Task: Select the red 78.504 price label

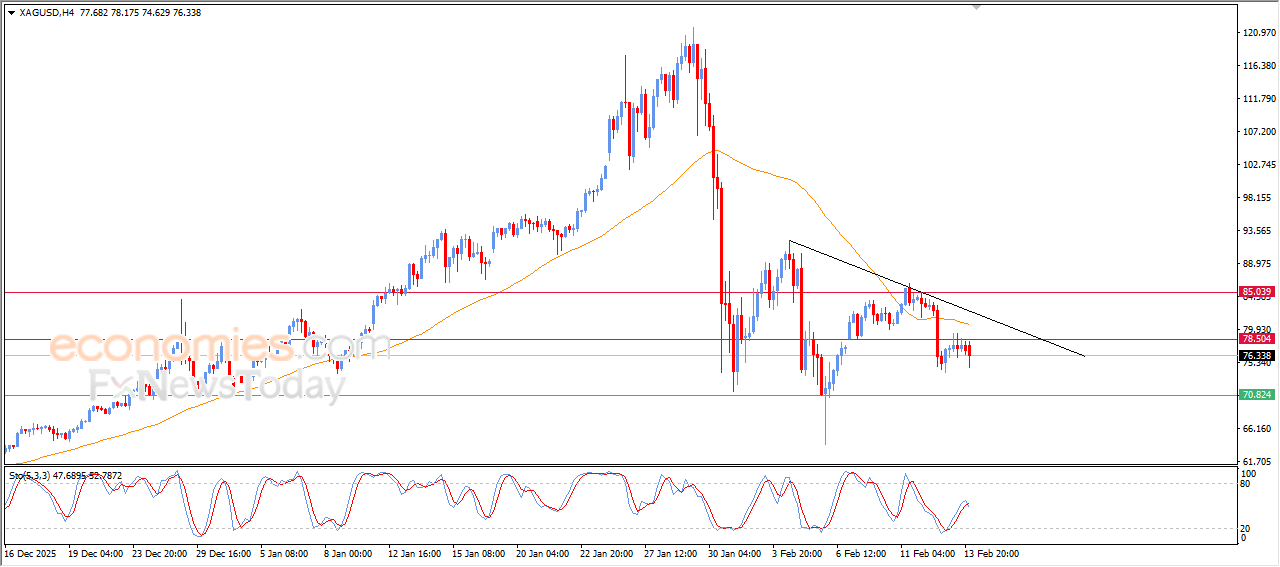Action: click(1256, 339)
